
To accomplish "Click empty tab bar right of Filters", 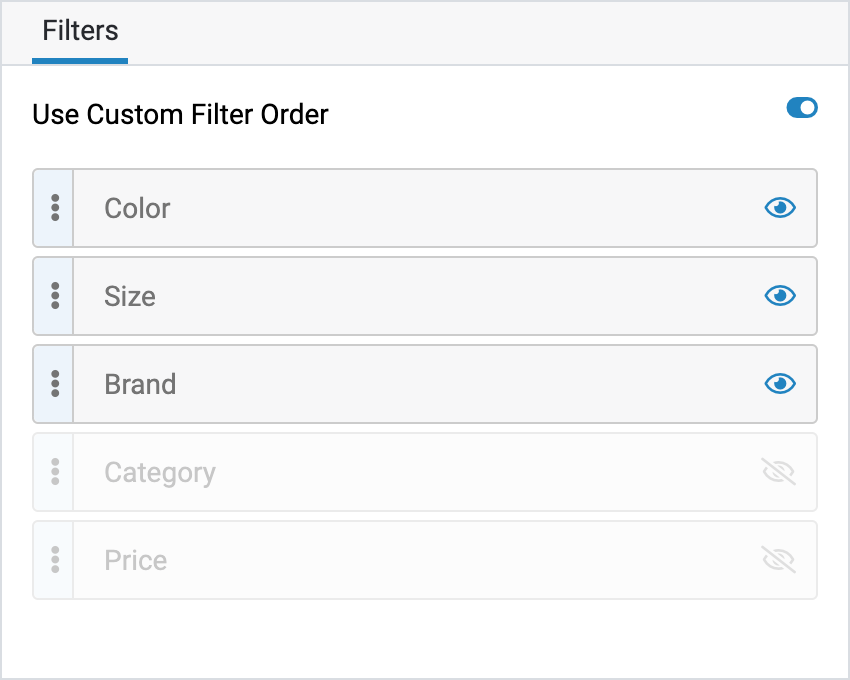I will click(x=480, y=32).
